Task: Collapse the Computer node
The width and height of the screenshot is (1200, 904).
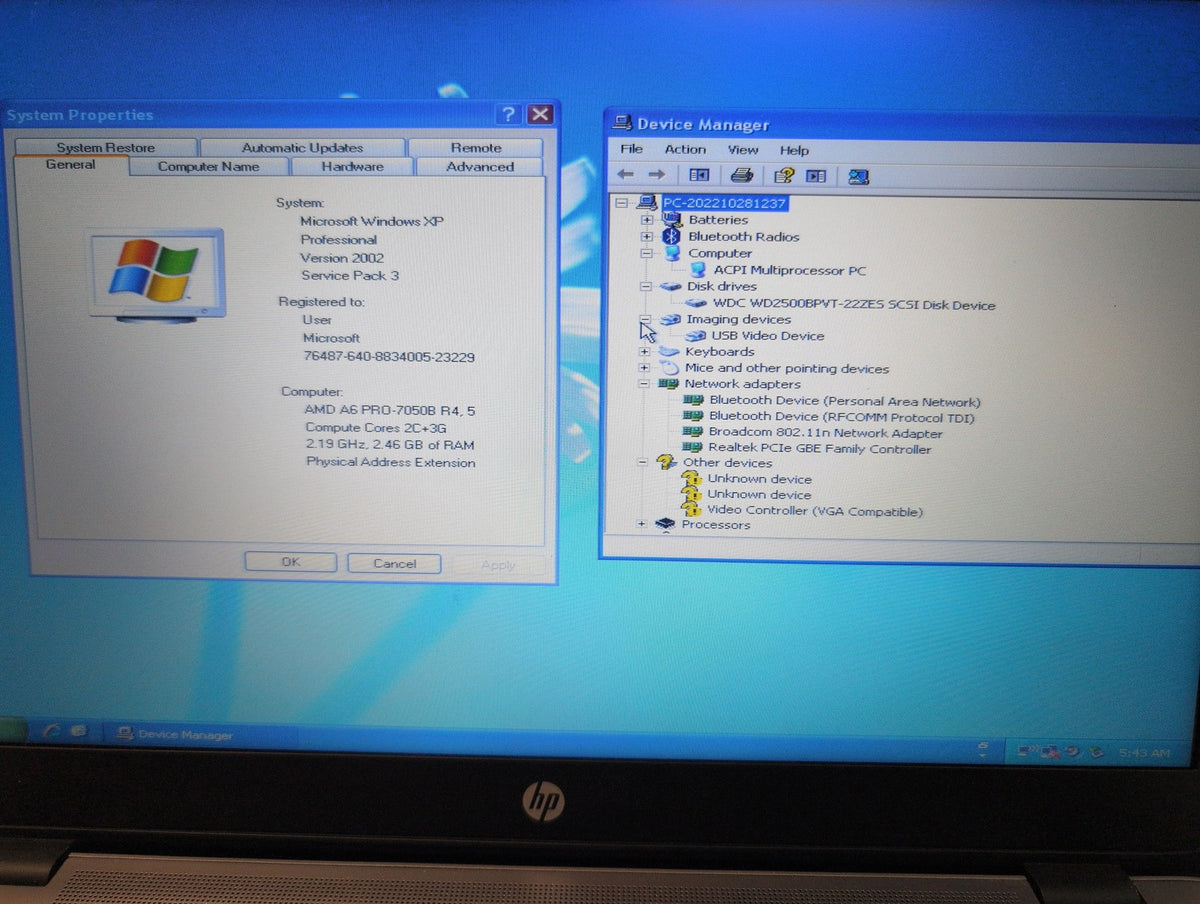Action: [x=647, y=253]
